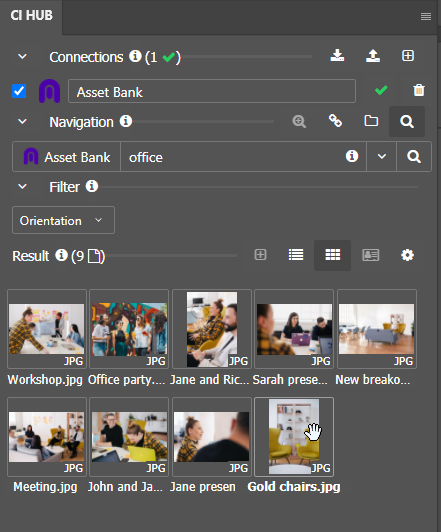Screen dimensions: 441x532
Task: Uncheck the Asset Bank connection checkbox
Action: click(19, 91)
